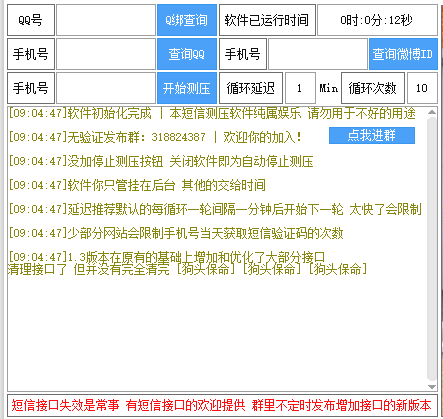The height and width of the screenshot is (419, 443).
Task: Click the 循环延迟 label
Action: [251, 88]
